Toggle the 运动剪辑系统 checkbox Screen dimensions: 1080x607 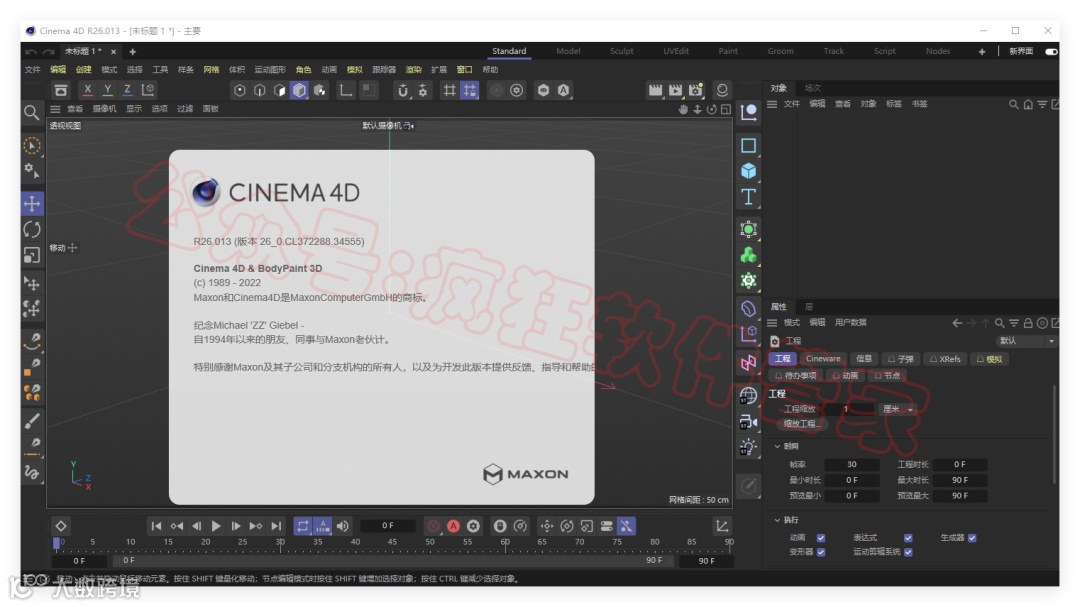(x=908, y=552)
